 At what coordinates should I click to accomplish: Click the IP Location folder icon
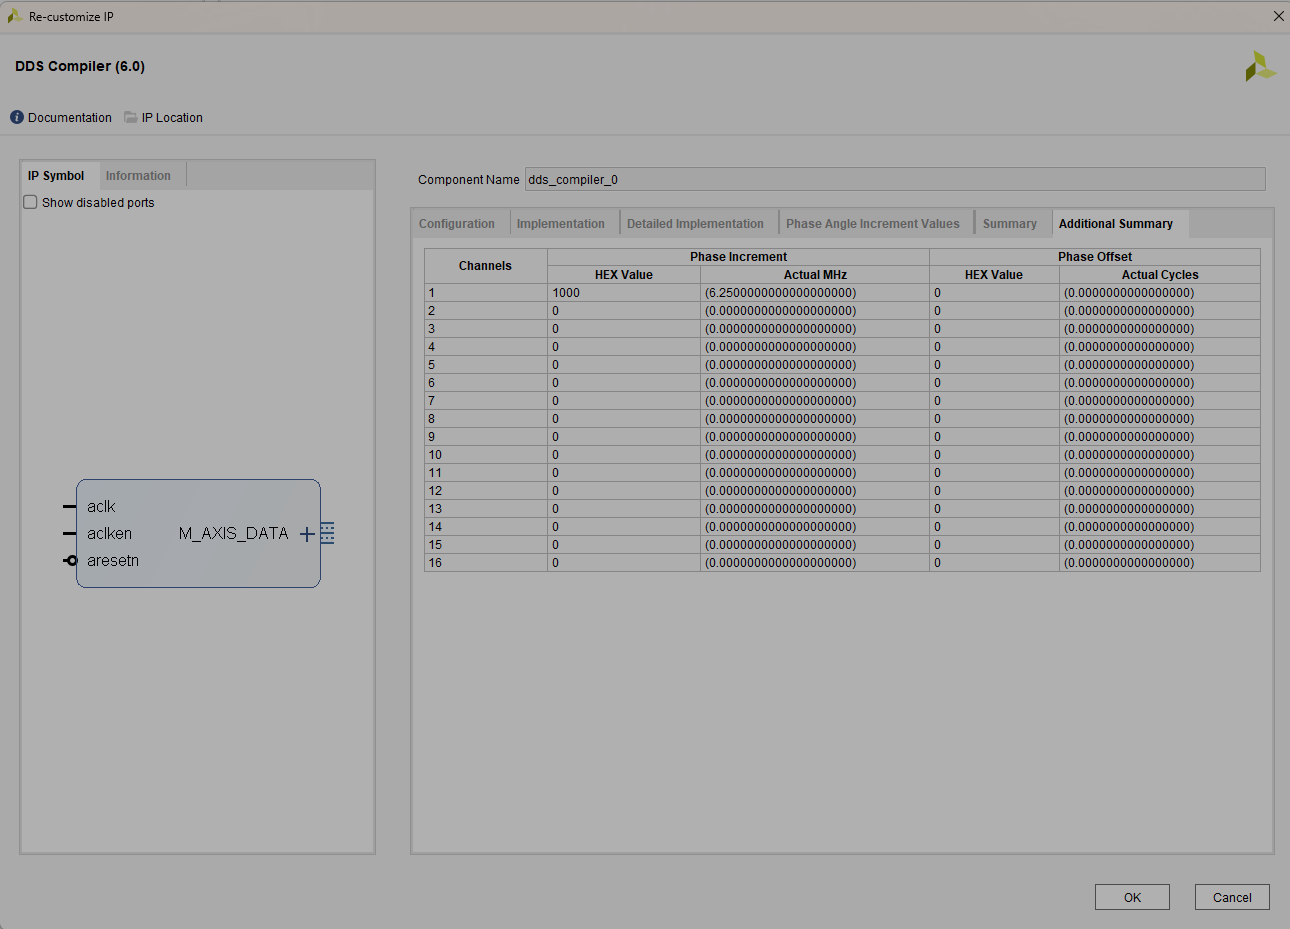[131, 117]
